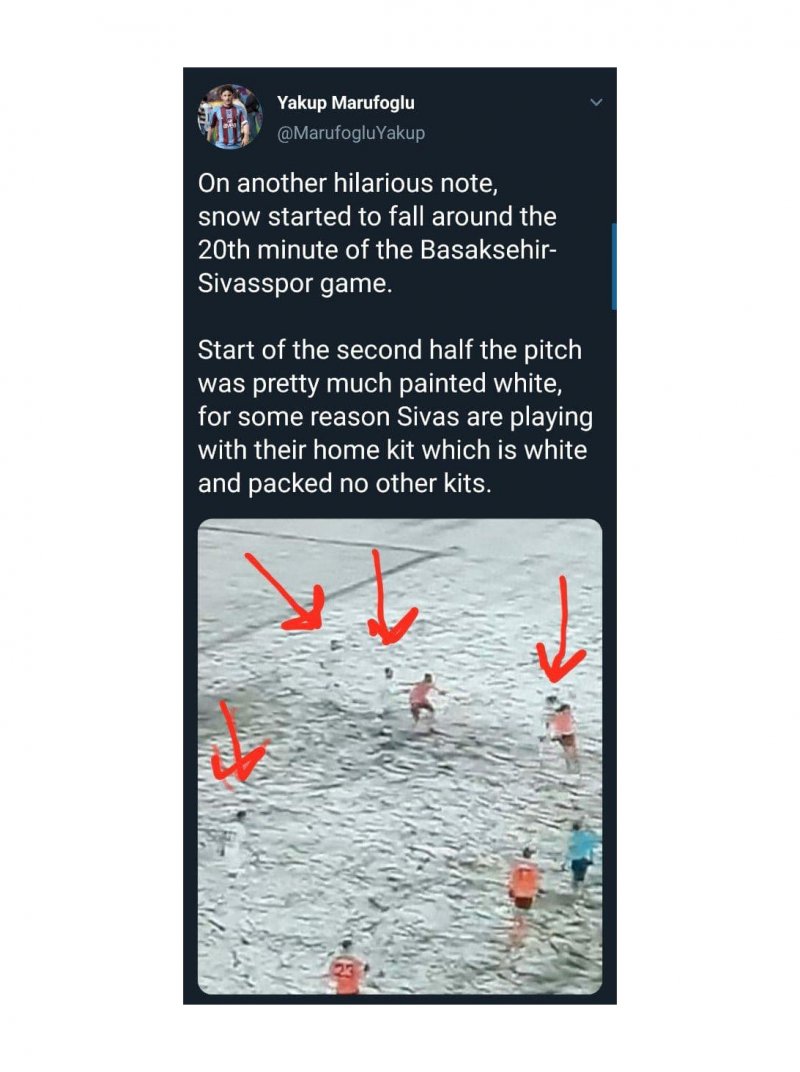800x1072 pixels.
Task: Open Yakup Marufoglu's profile avatar
Action: [230, 117]
